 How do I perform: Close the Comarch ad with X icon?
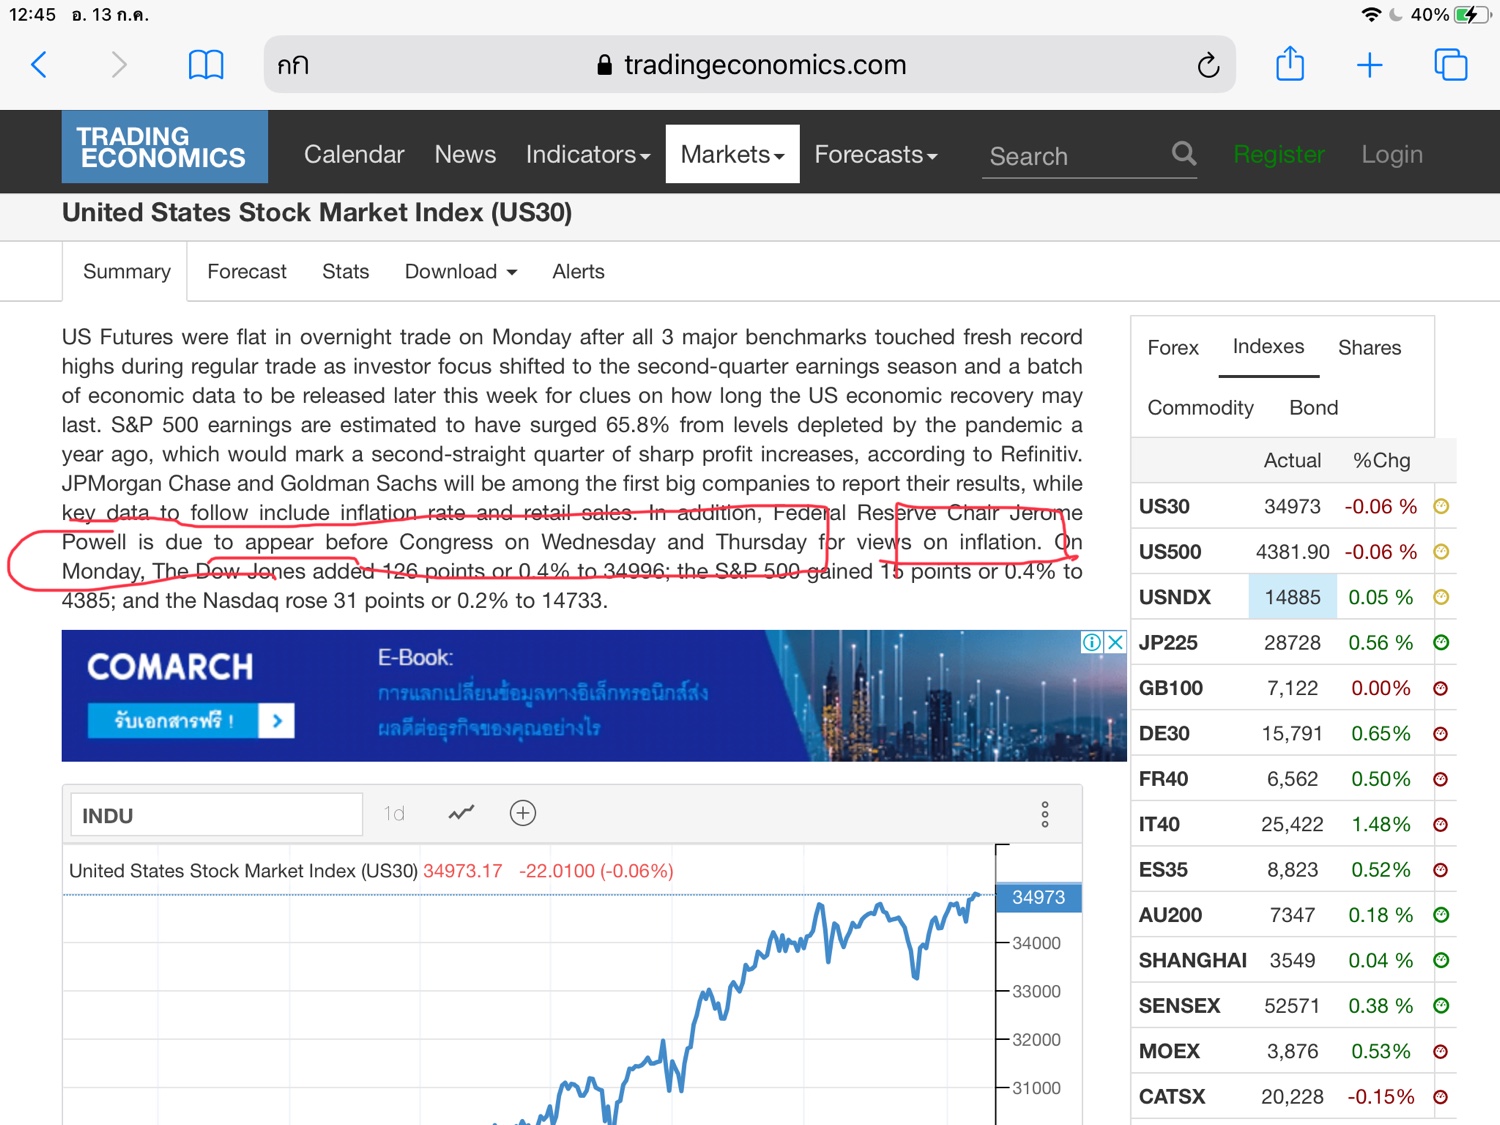click(x=1115, y=642)
